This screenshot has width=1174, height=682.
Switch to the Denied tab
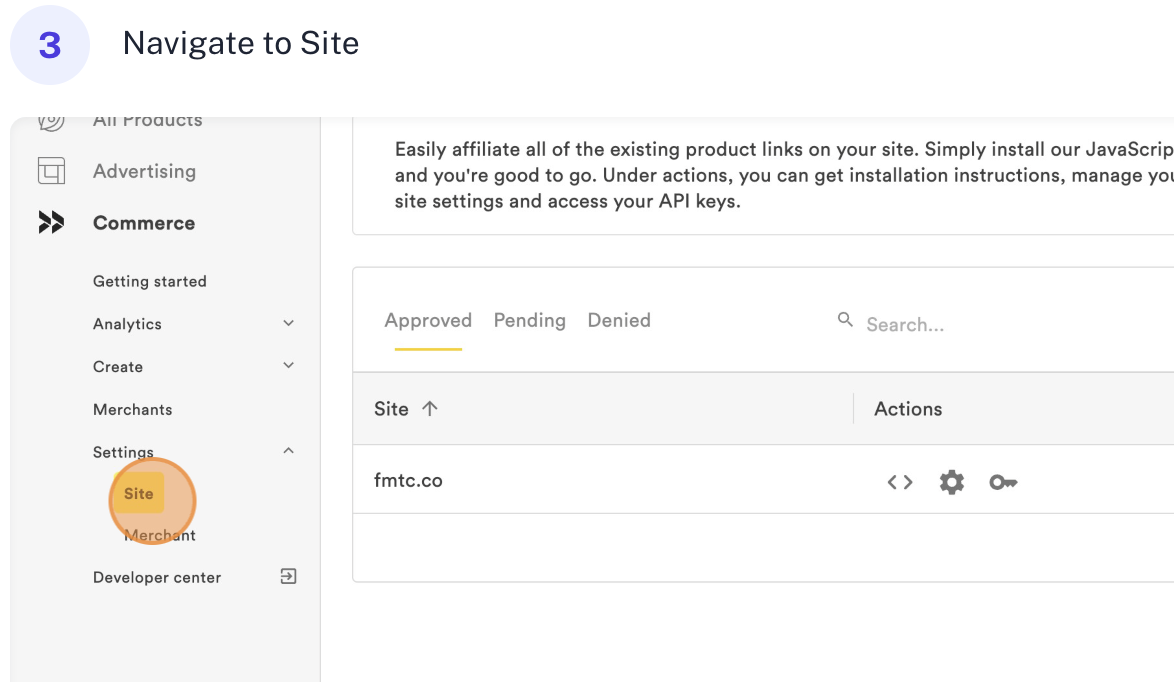(619, 321)
